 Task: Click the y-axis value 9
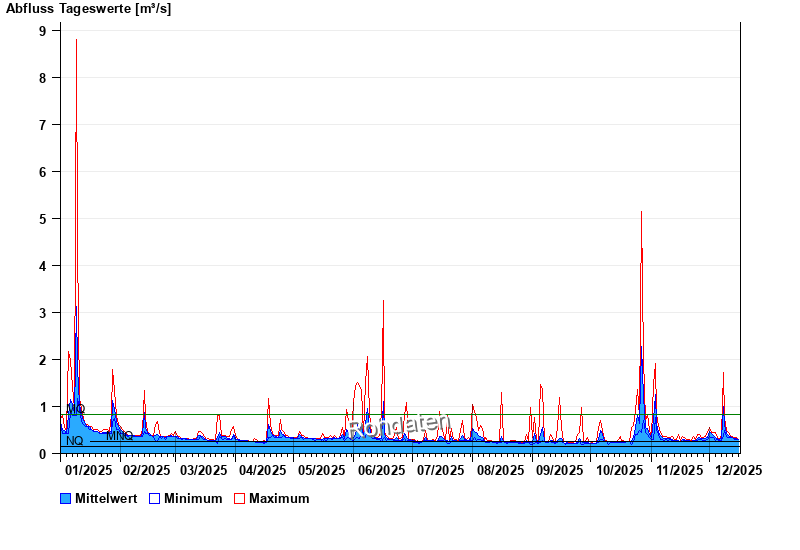click(x=43, y=31)
